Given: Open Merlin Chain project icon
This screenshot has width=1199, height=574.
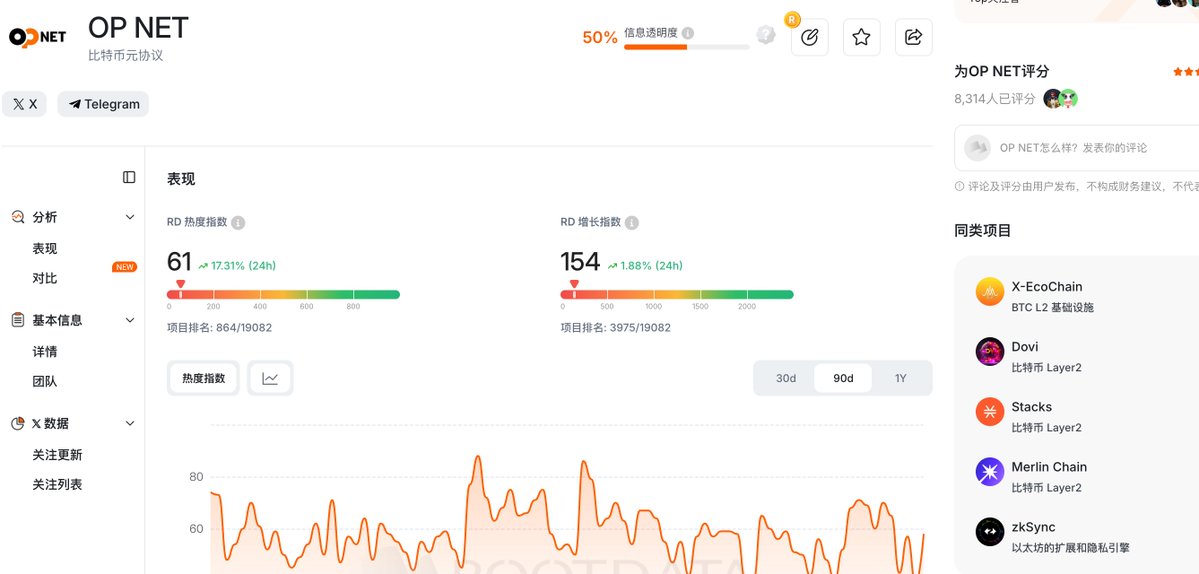Looking at the screenshot, I should tap(989, 472).
